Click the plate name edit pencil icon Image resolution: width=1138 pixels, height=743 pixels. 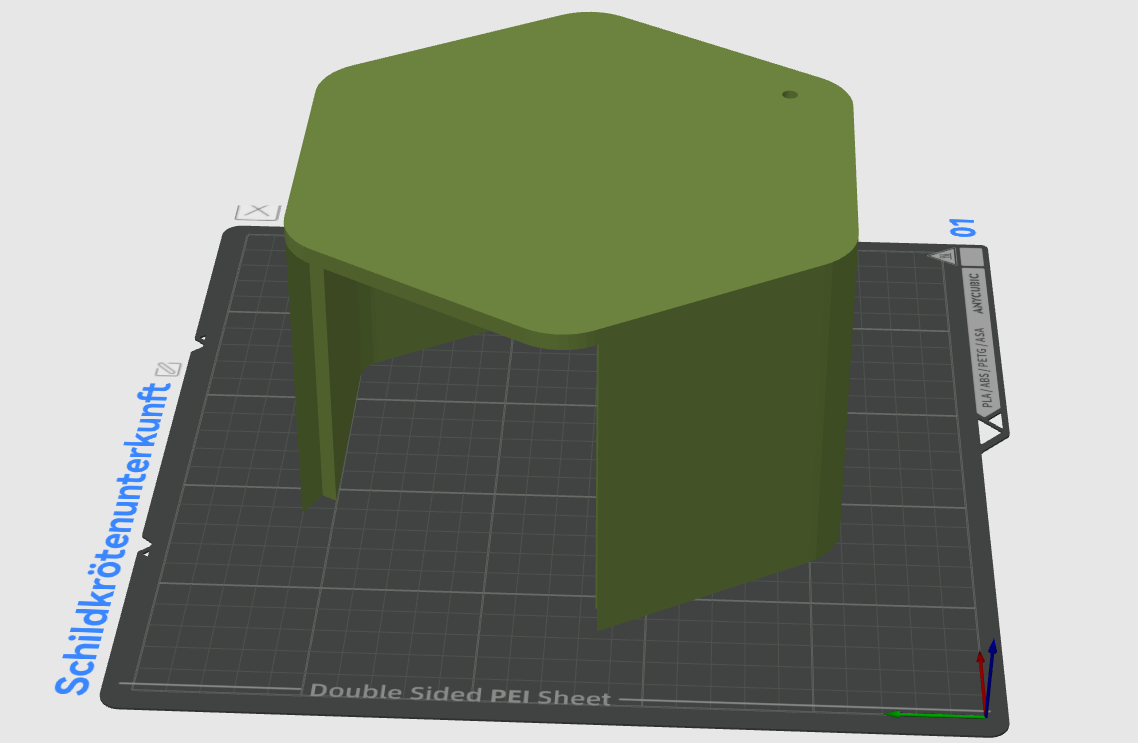[168, 369]
